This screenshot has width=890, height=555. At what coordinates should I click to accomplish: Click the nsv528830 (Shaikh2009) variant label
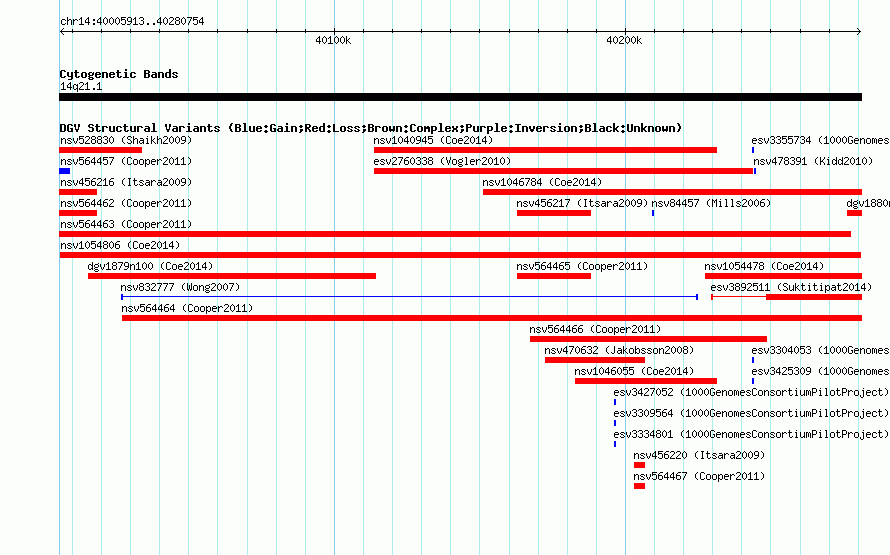[126, 140]
